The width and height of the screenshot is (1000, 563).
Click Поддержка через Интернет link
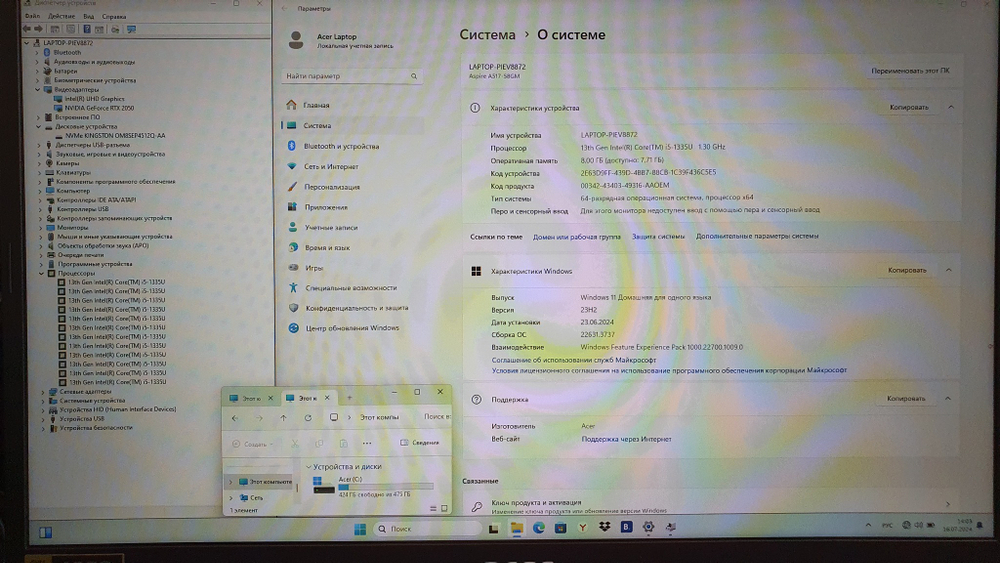point(626,439)
